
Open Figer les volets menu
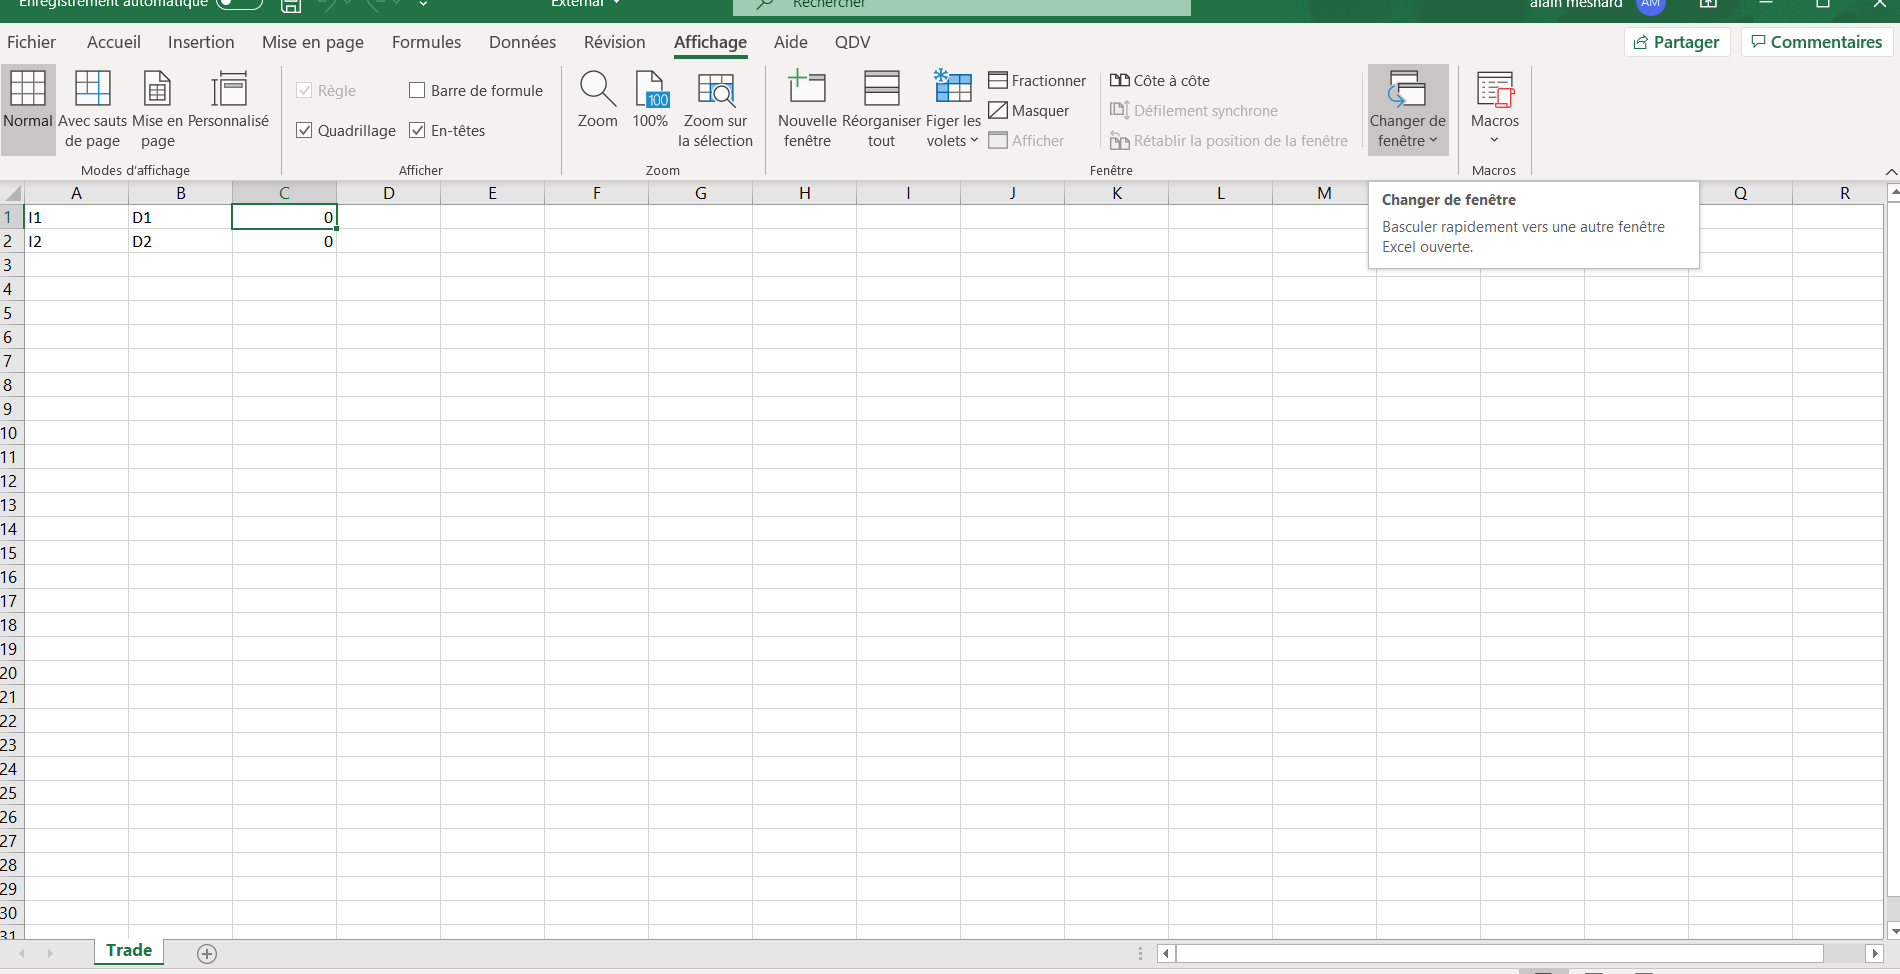(x=953, y=109)
